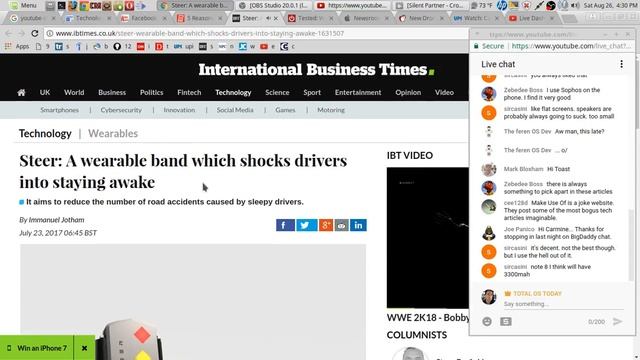Click the ibtimes address bar URL
Viewport: 640px width, 360px height.
point(200,33)
